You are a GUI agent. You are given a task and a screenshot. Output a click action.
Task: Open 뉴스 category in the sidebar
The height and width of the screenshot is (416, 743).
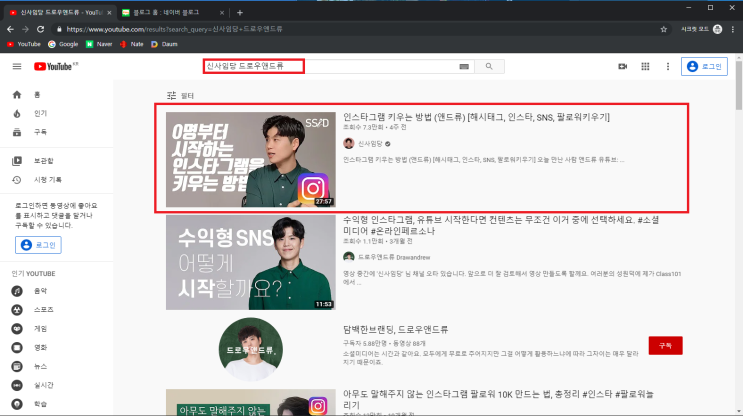coord(56,367)
